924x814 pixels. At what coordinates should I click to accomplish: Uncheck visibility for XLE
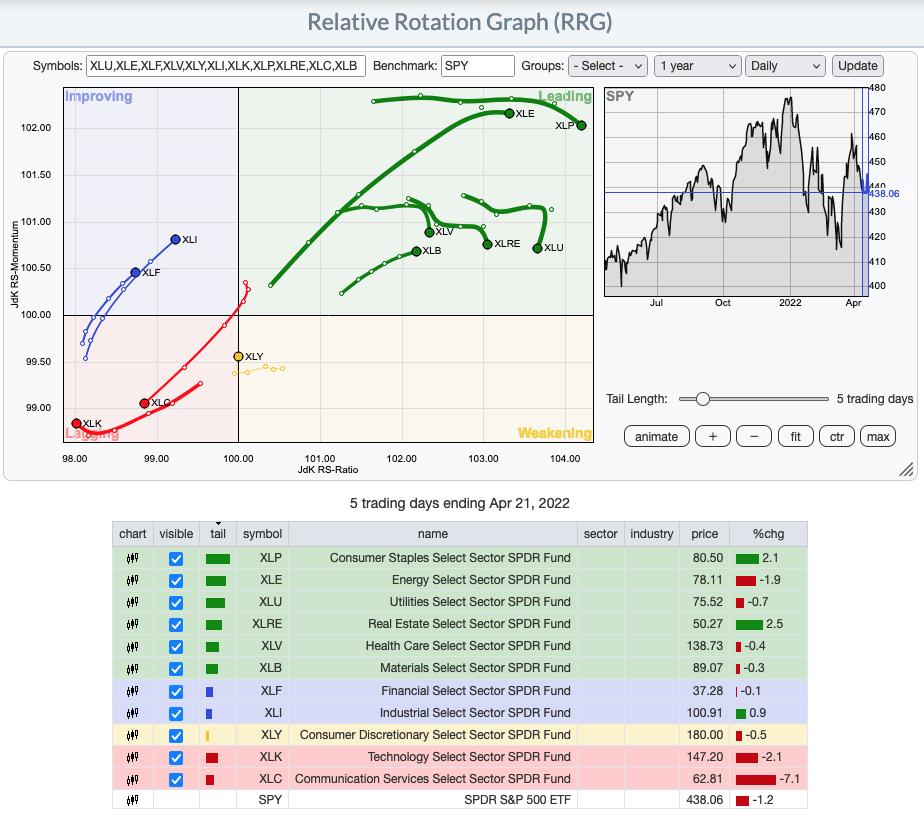176,581
